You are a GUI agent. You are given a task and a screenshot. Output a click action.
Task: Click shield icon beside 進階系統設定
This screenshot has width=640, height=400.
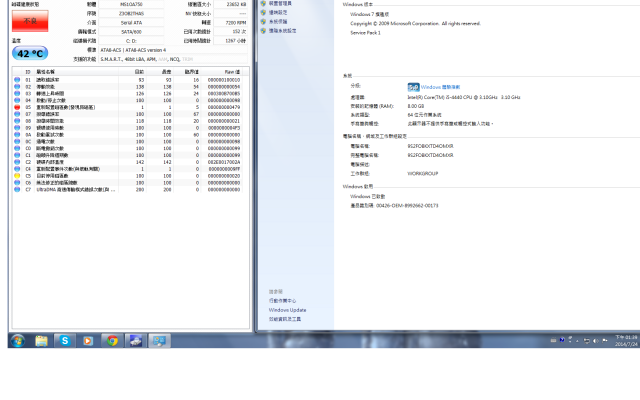(x=263, y=31)
